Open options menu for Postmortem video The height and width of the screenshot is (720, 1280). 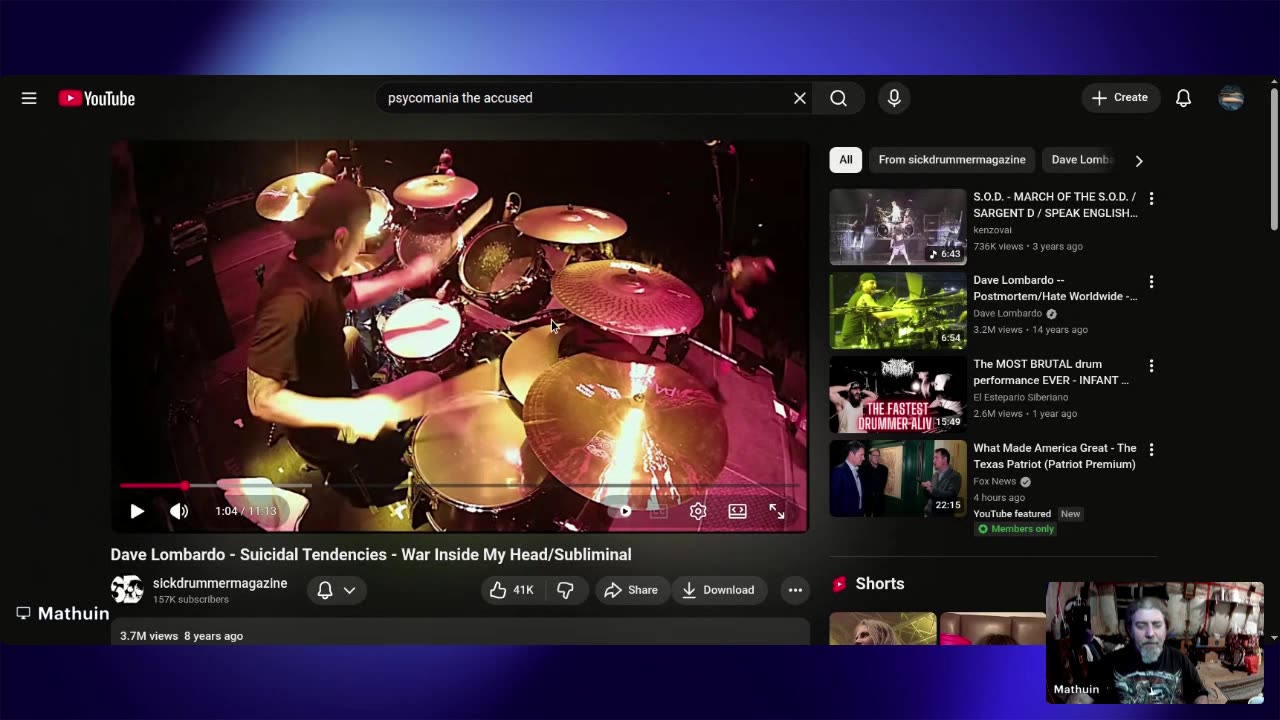pyautogui.click(x=1151, y=283)
